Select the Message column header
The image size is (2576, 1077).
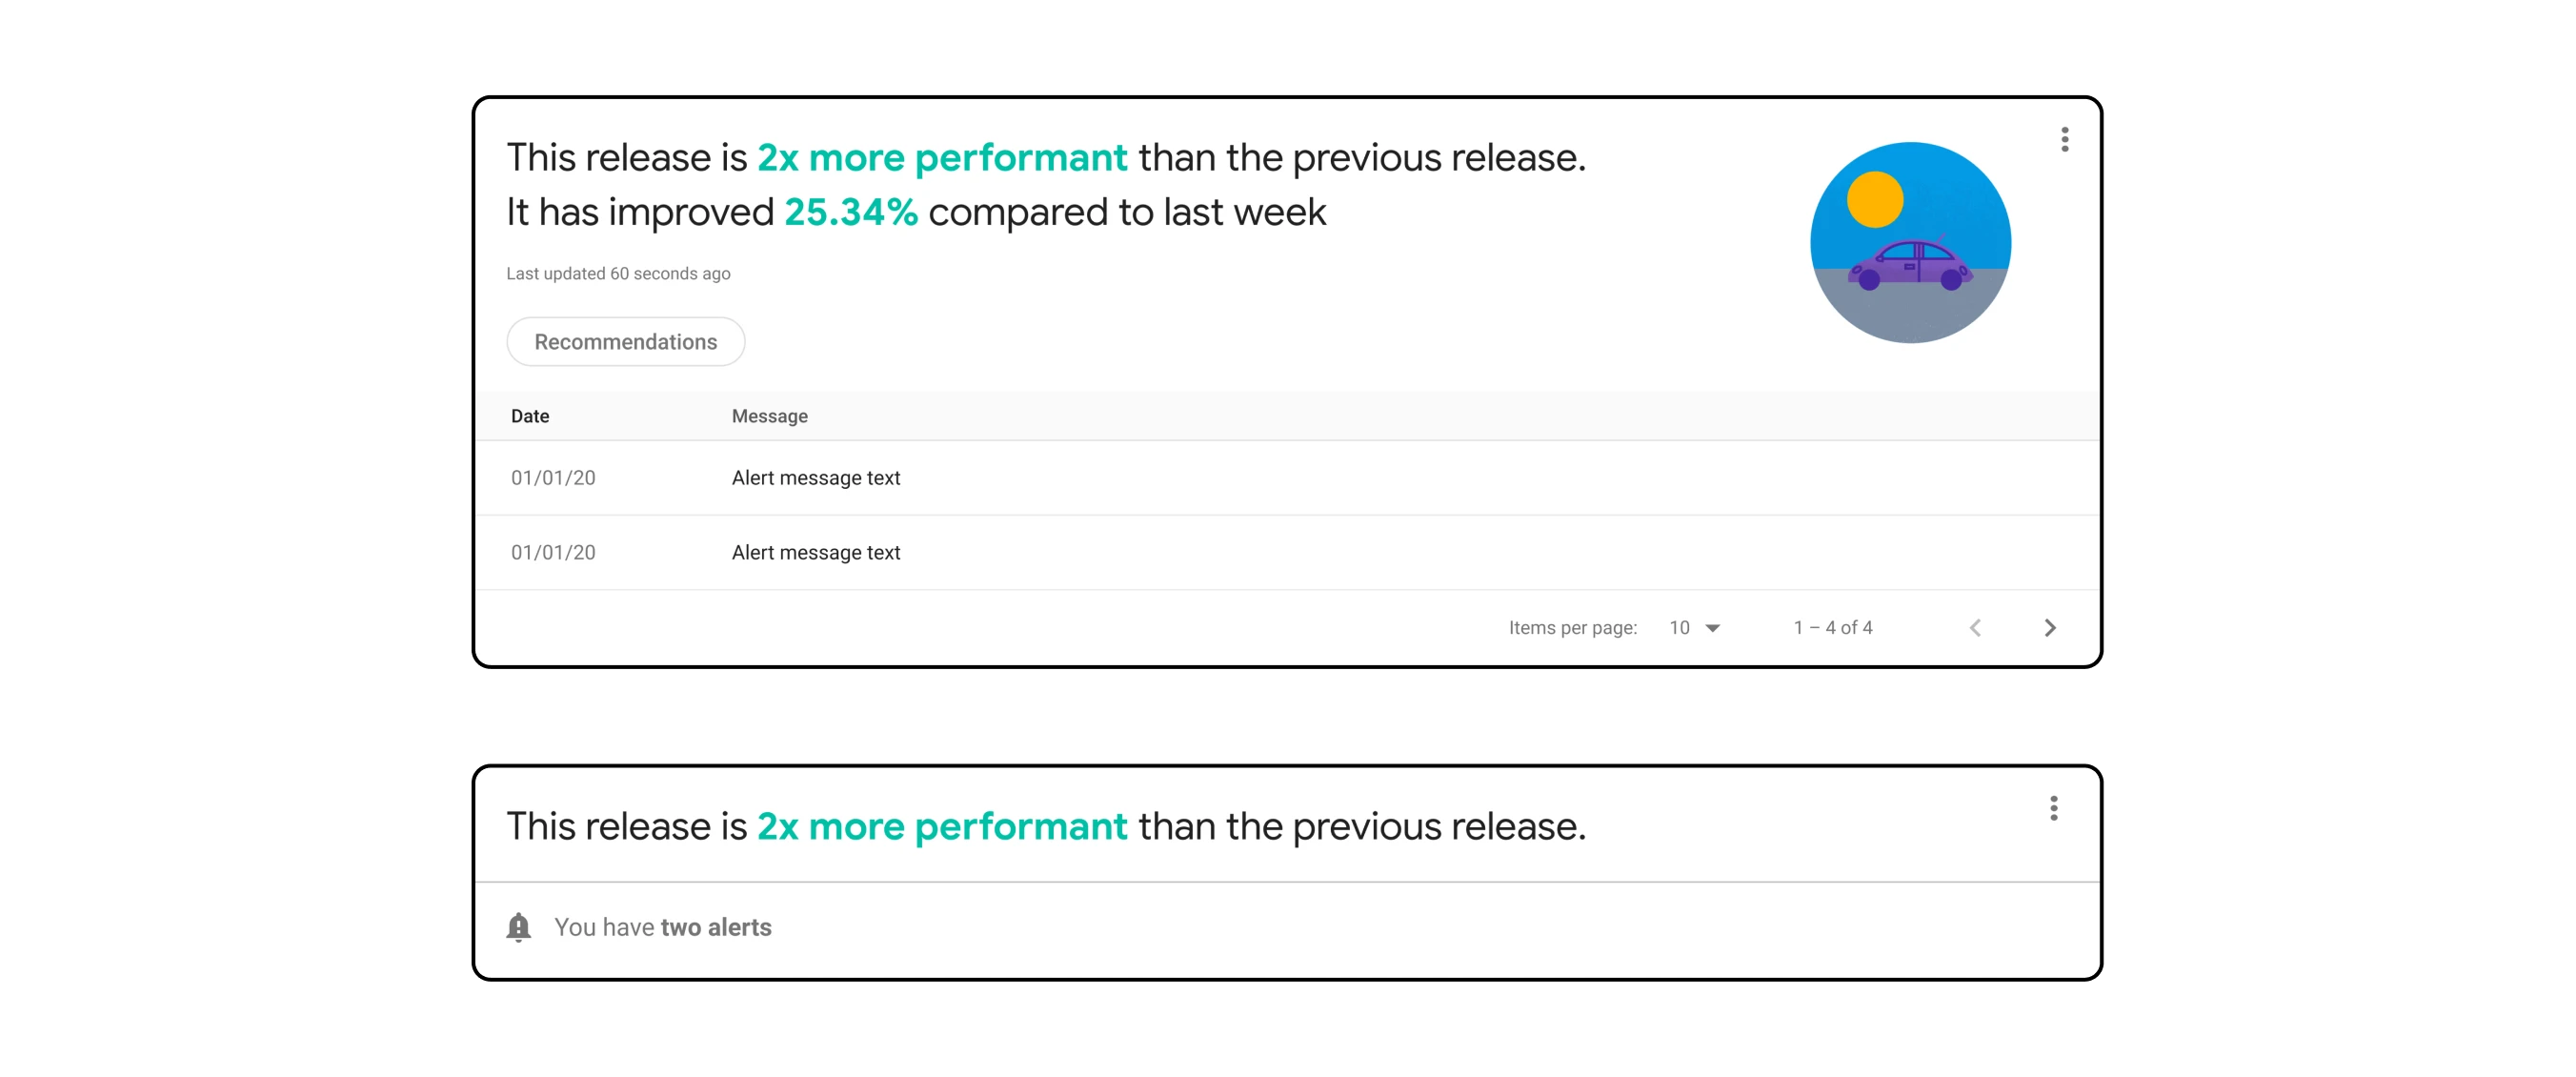[x=768, y=415]
